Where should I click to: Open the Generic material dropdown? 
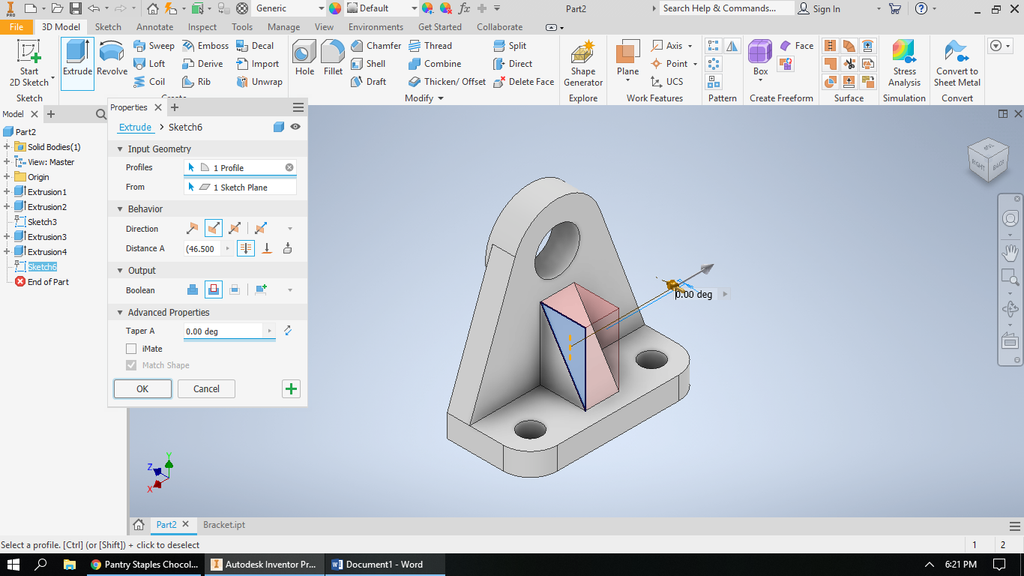pyautogui.click(x=321, y=8)
